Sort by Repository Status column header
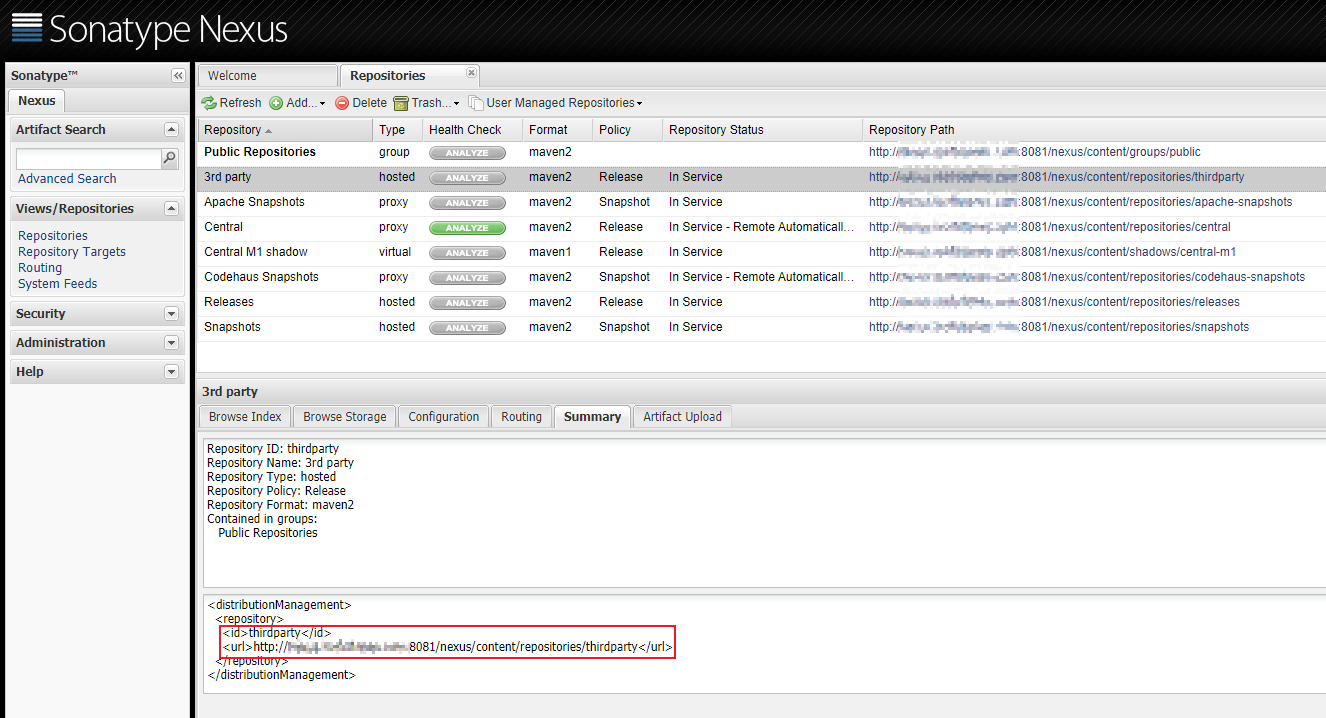This screenshot has height=718, width=1326. 762,130
